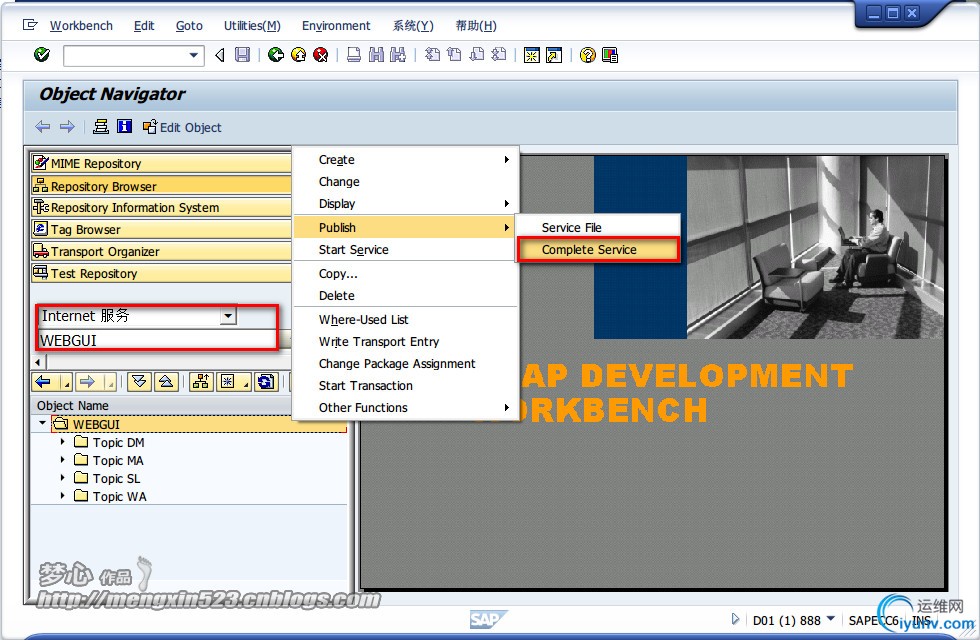Click the green Back arrow icon
Screen dimensions: 980x640
point(276,55)
